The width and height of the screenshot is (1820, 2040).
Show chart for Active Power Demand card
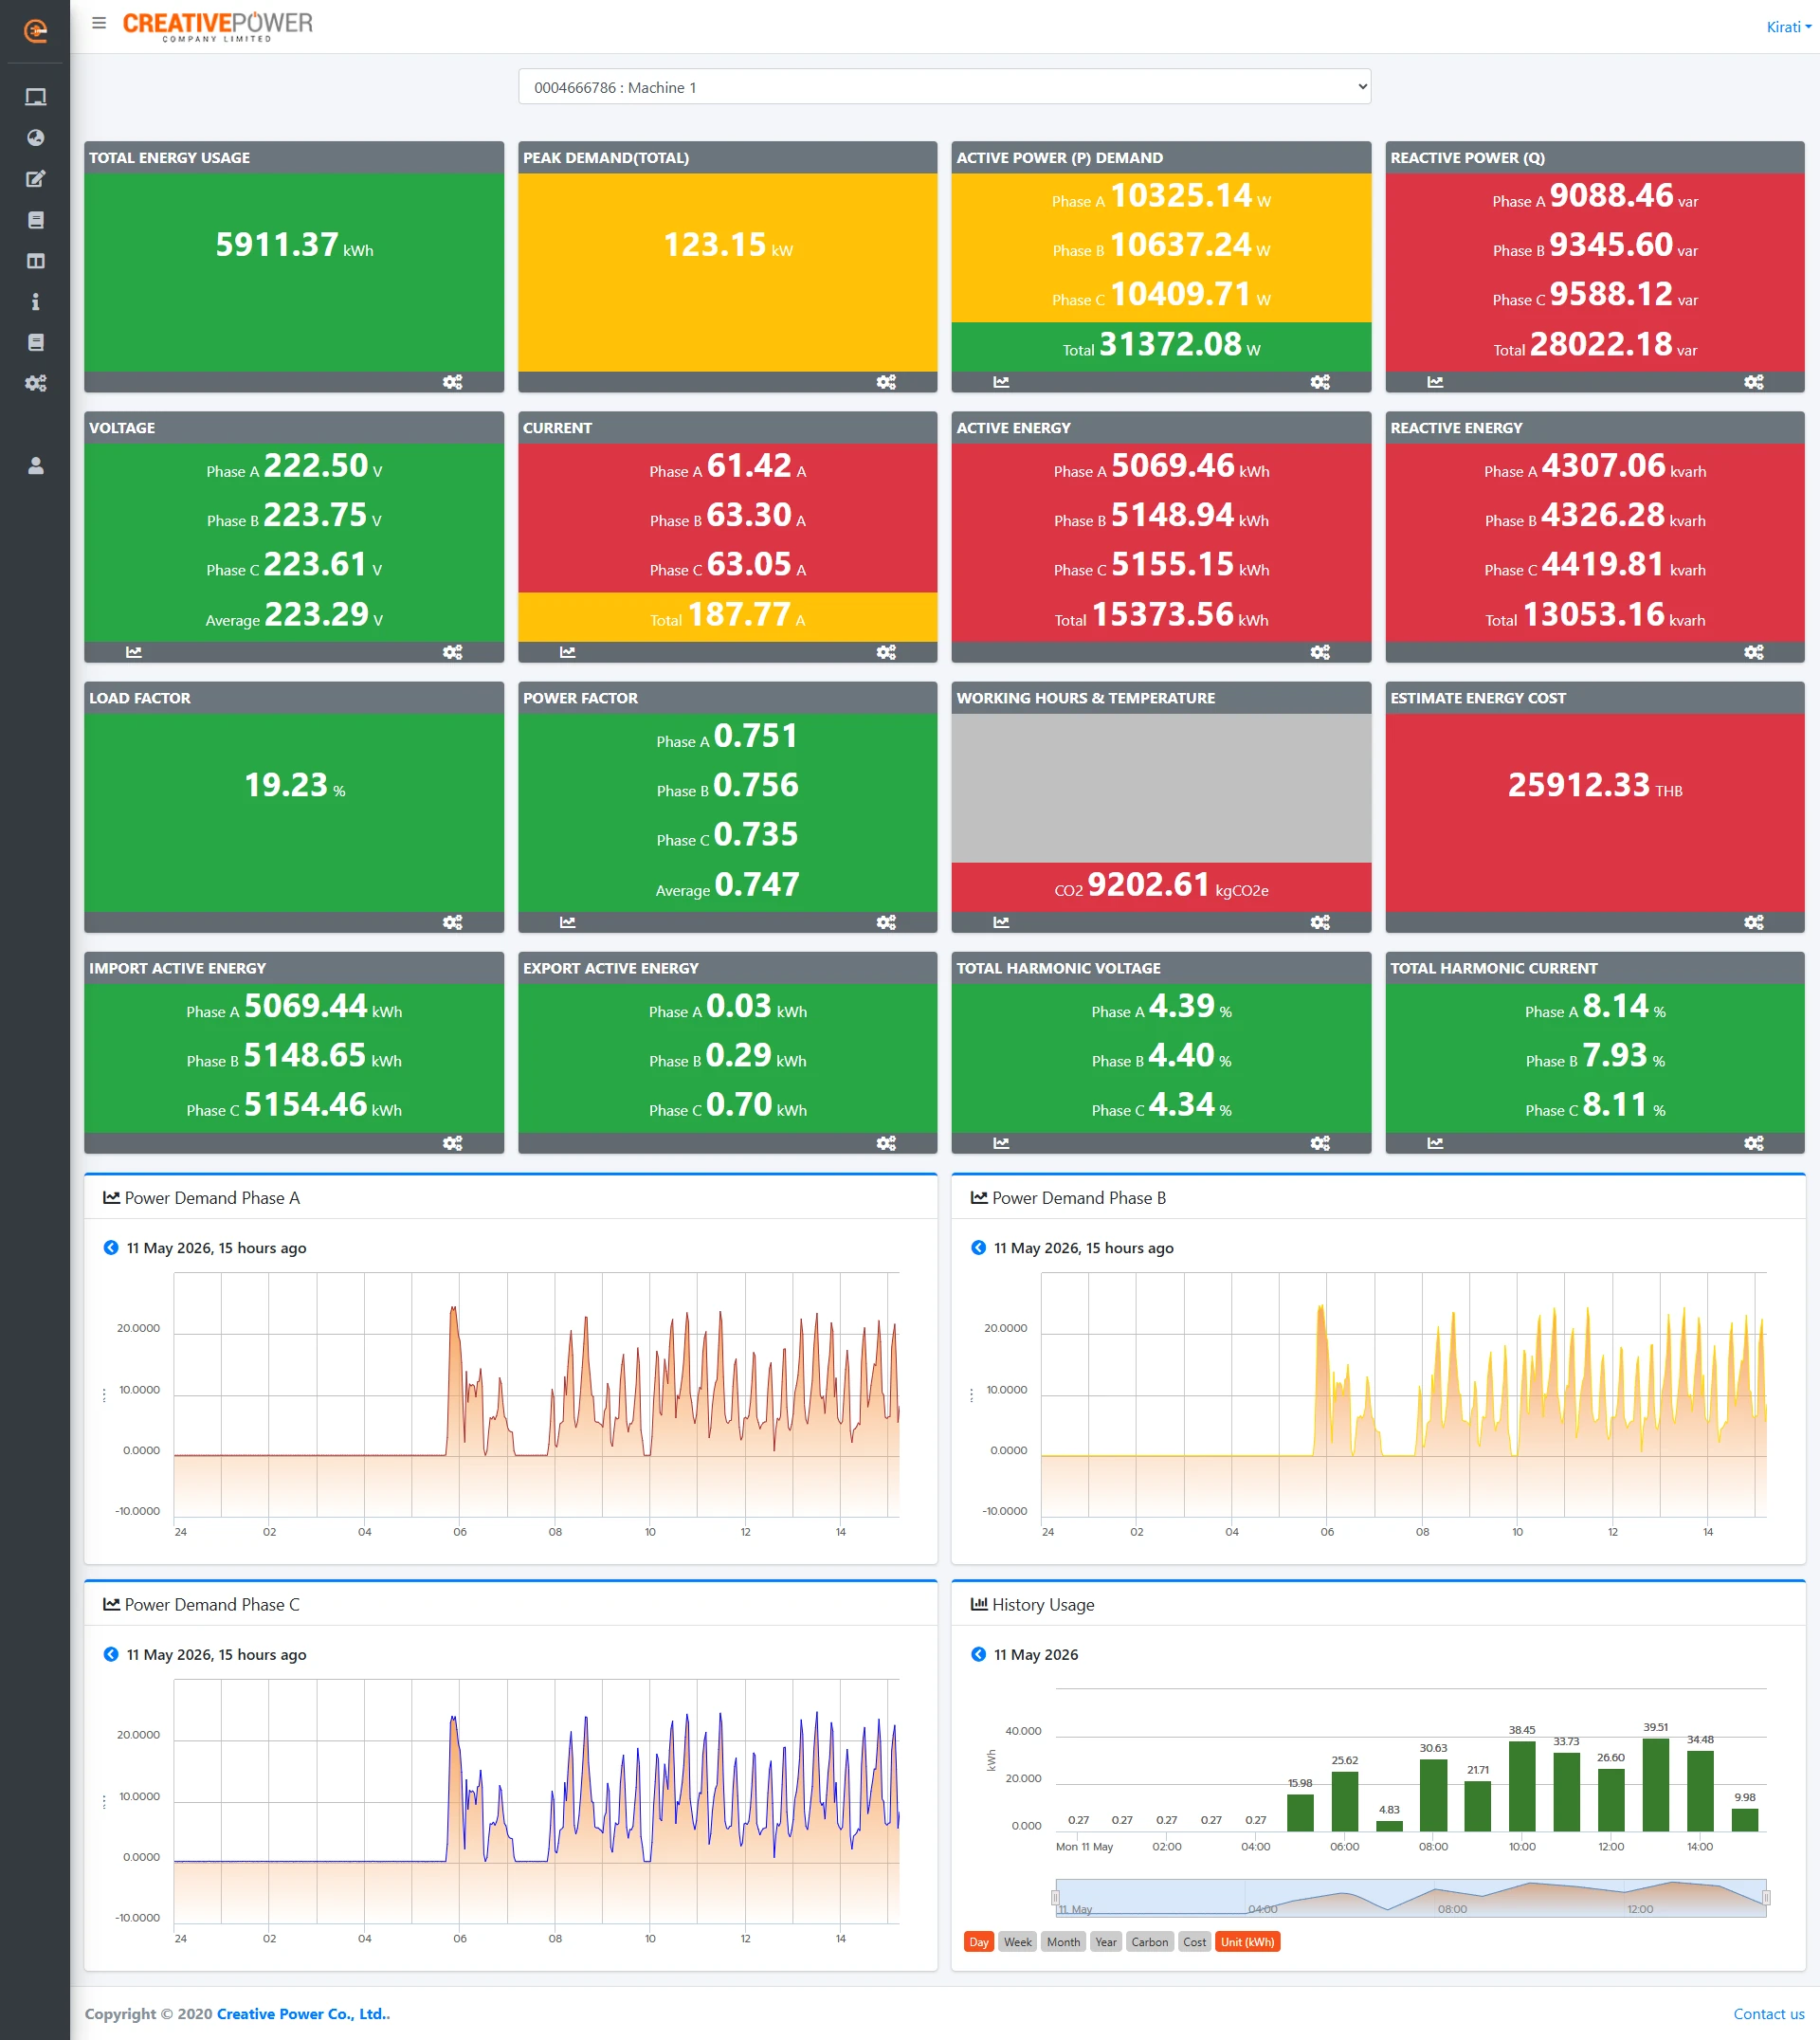click(1001, 382)
